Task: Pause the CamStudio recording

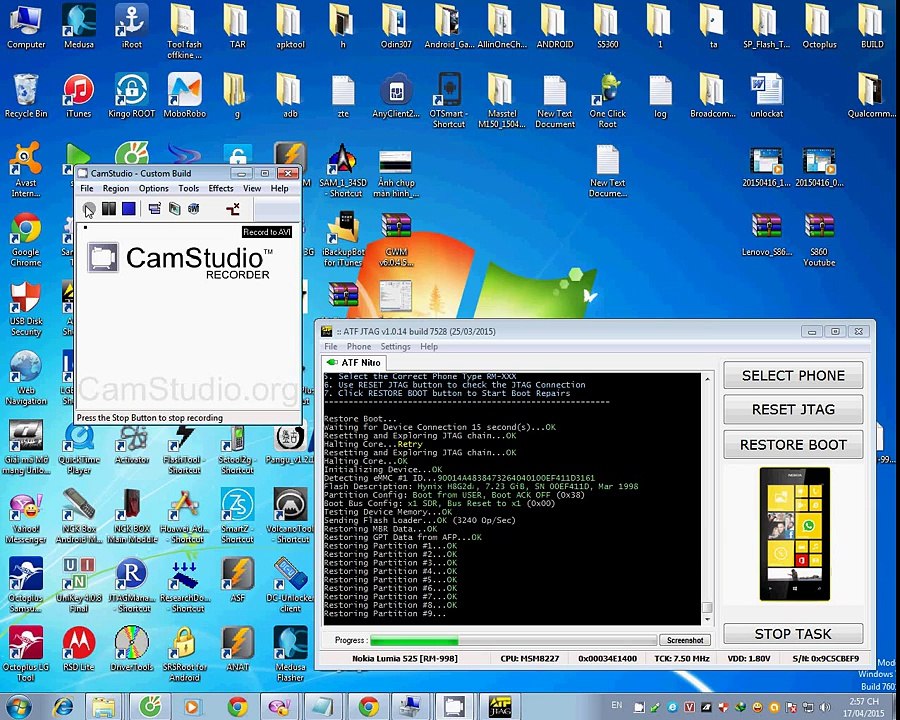Action: pos(109,209)
